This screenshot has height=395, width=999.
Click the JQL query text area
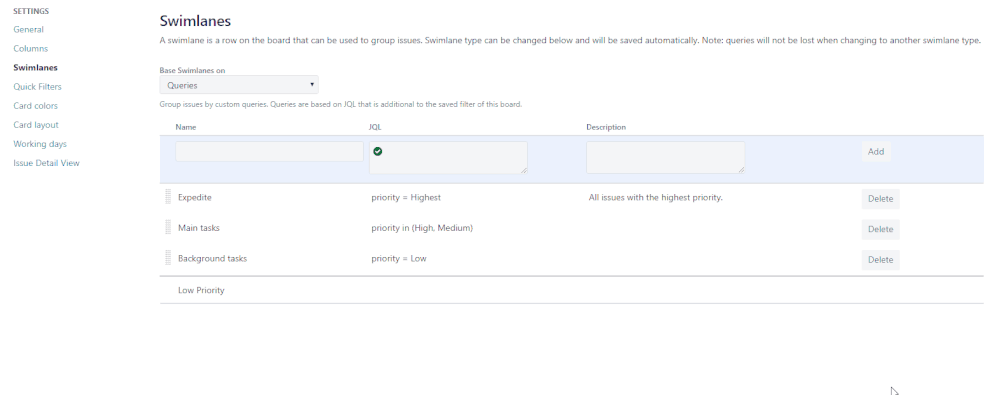point(449,157)
